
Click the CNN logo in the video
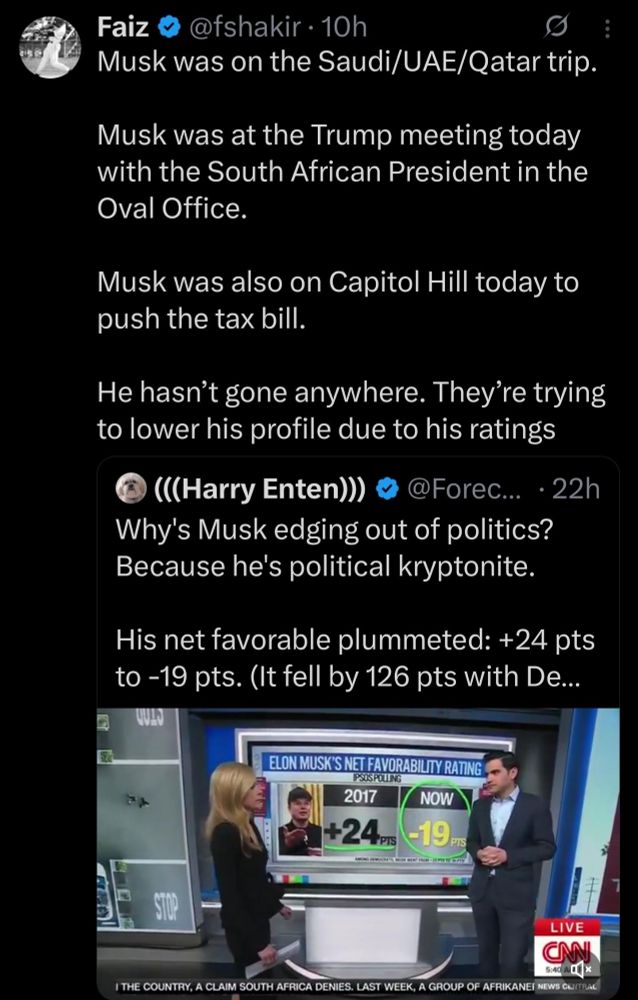[x=568, y=949]
